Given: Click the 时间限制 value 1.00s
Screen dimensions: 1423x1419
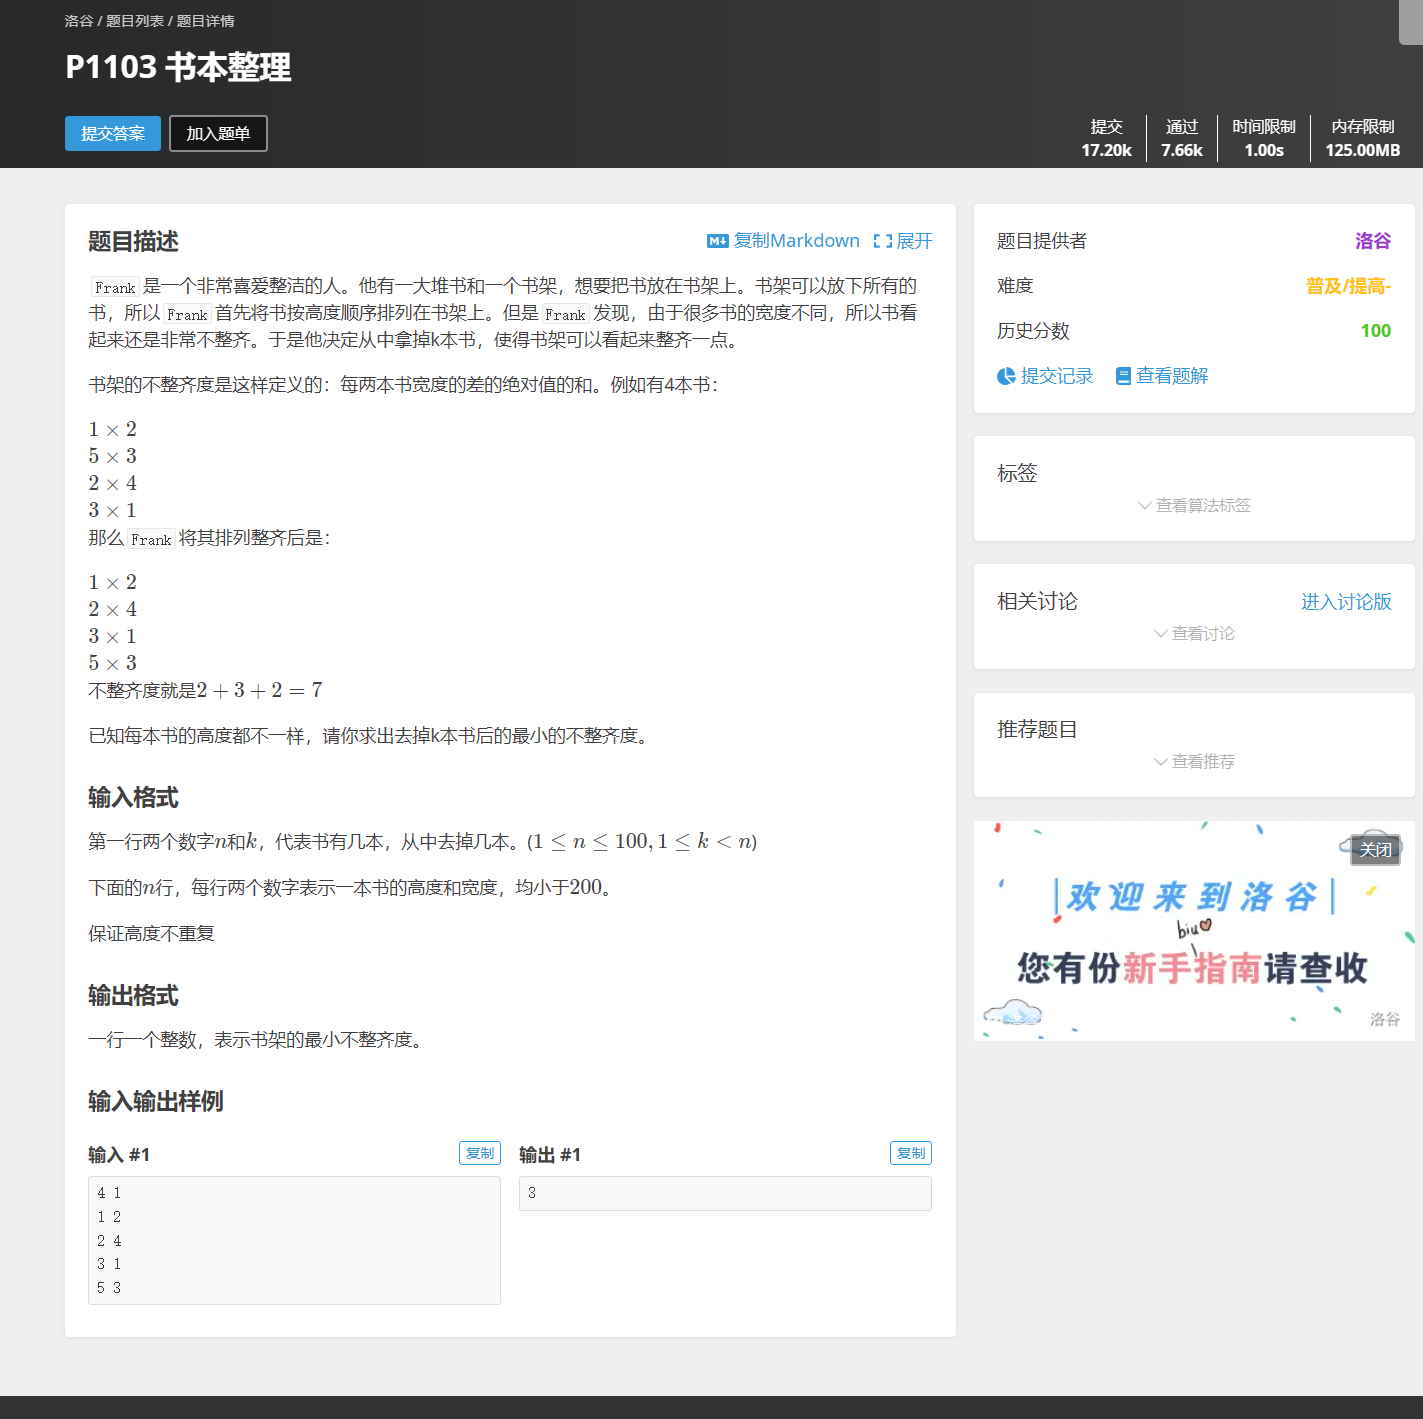Looking at the screenshot, I should point(1264,150).
